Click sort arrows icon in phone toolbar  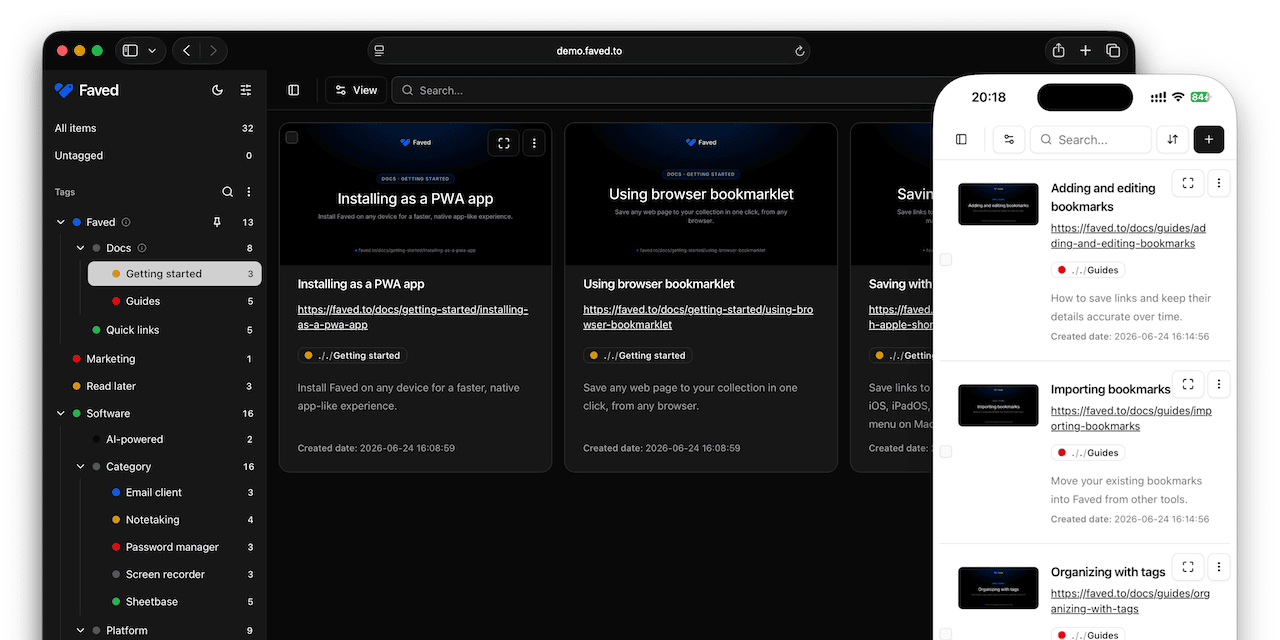[1172, 140]
